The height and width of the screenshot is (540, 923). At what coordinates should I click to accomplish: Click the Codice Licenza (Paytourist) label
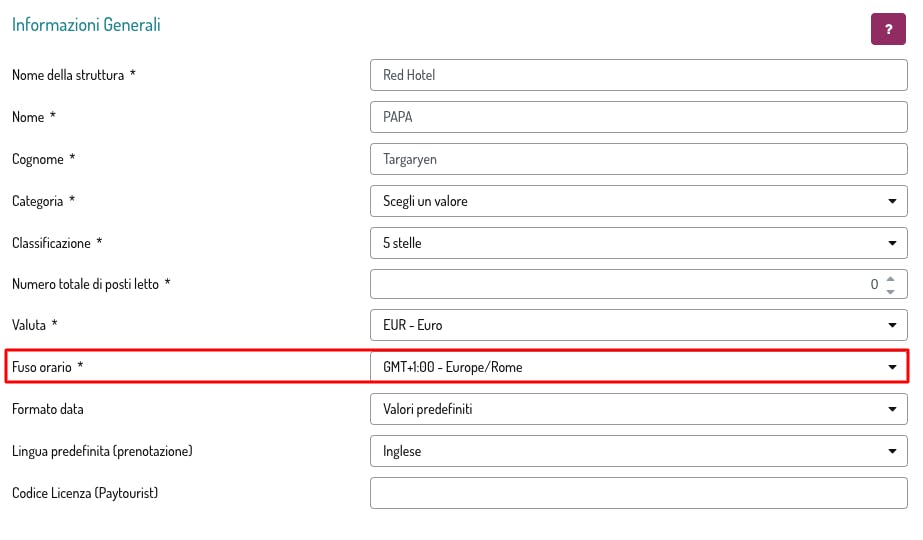(85, 493)
